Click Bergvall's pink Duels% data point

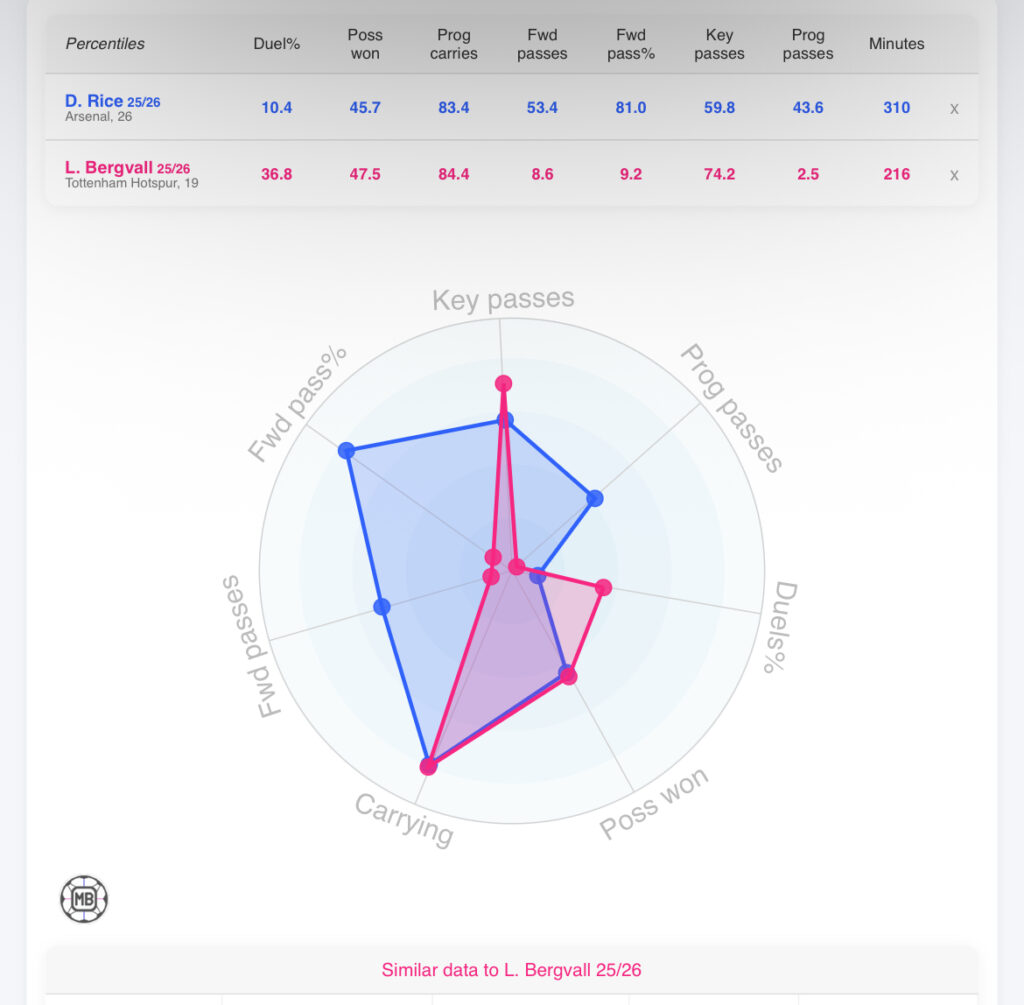pyautogui.click(x=603, y=588)
